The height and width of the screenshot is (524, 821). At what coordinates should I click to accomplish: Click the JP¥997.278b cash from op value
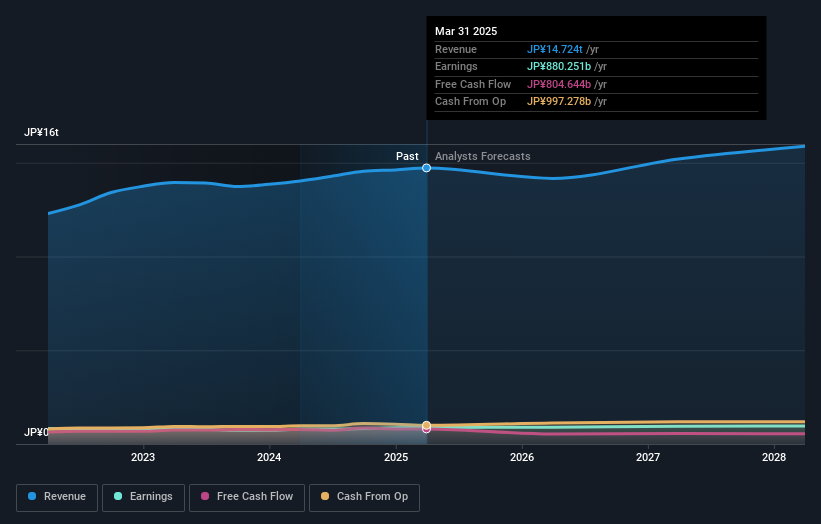(x=559, y=102)
